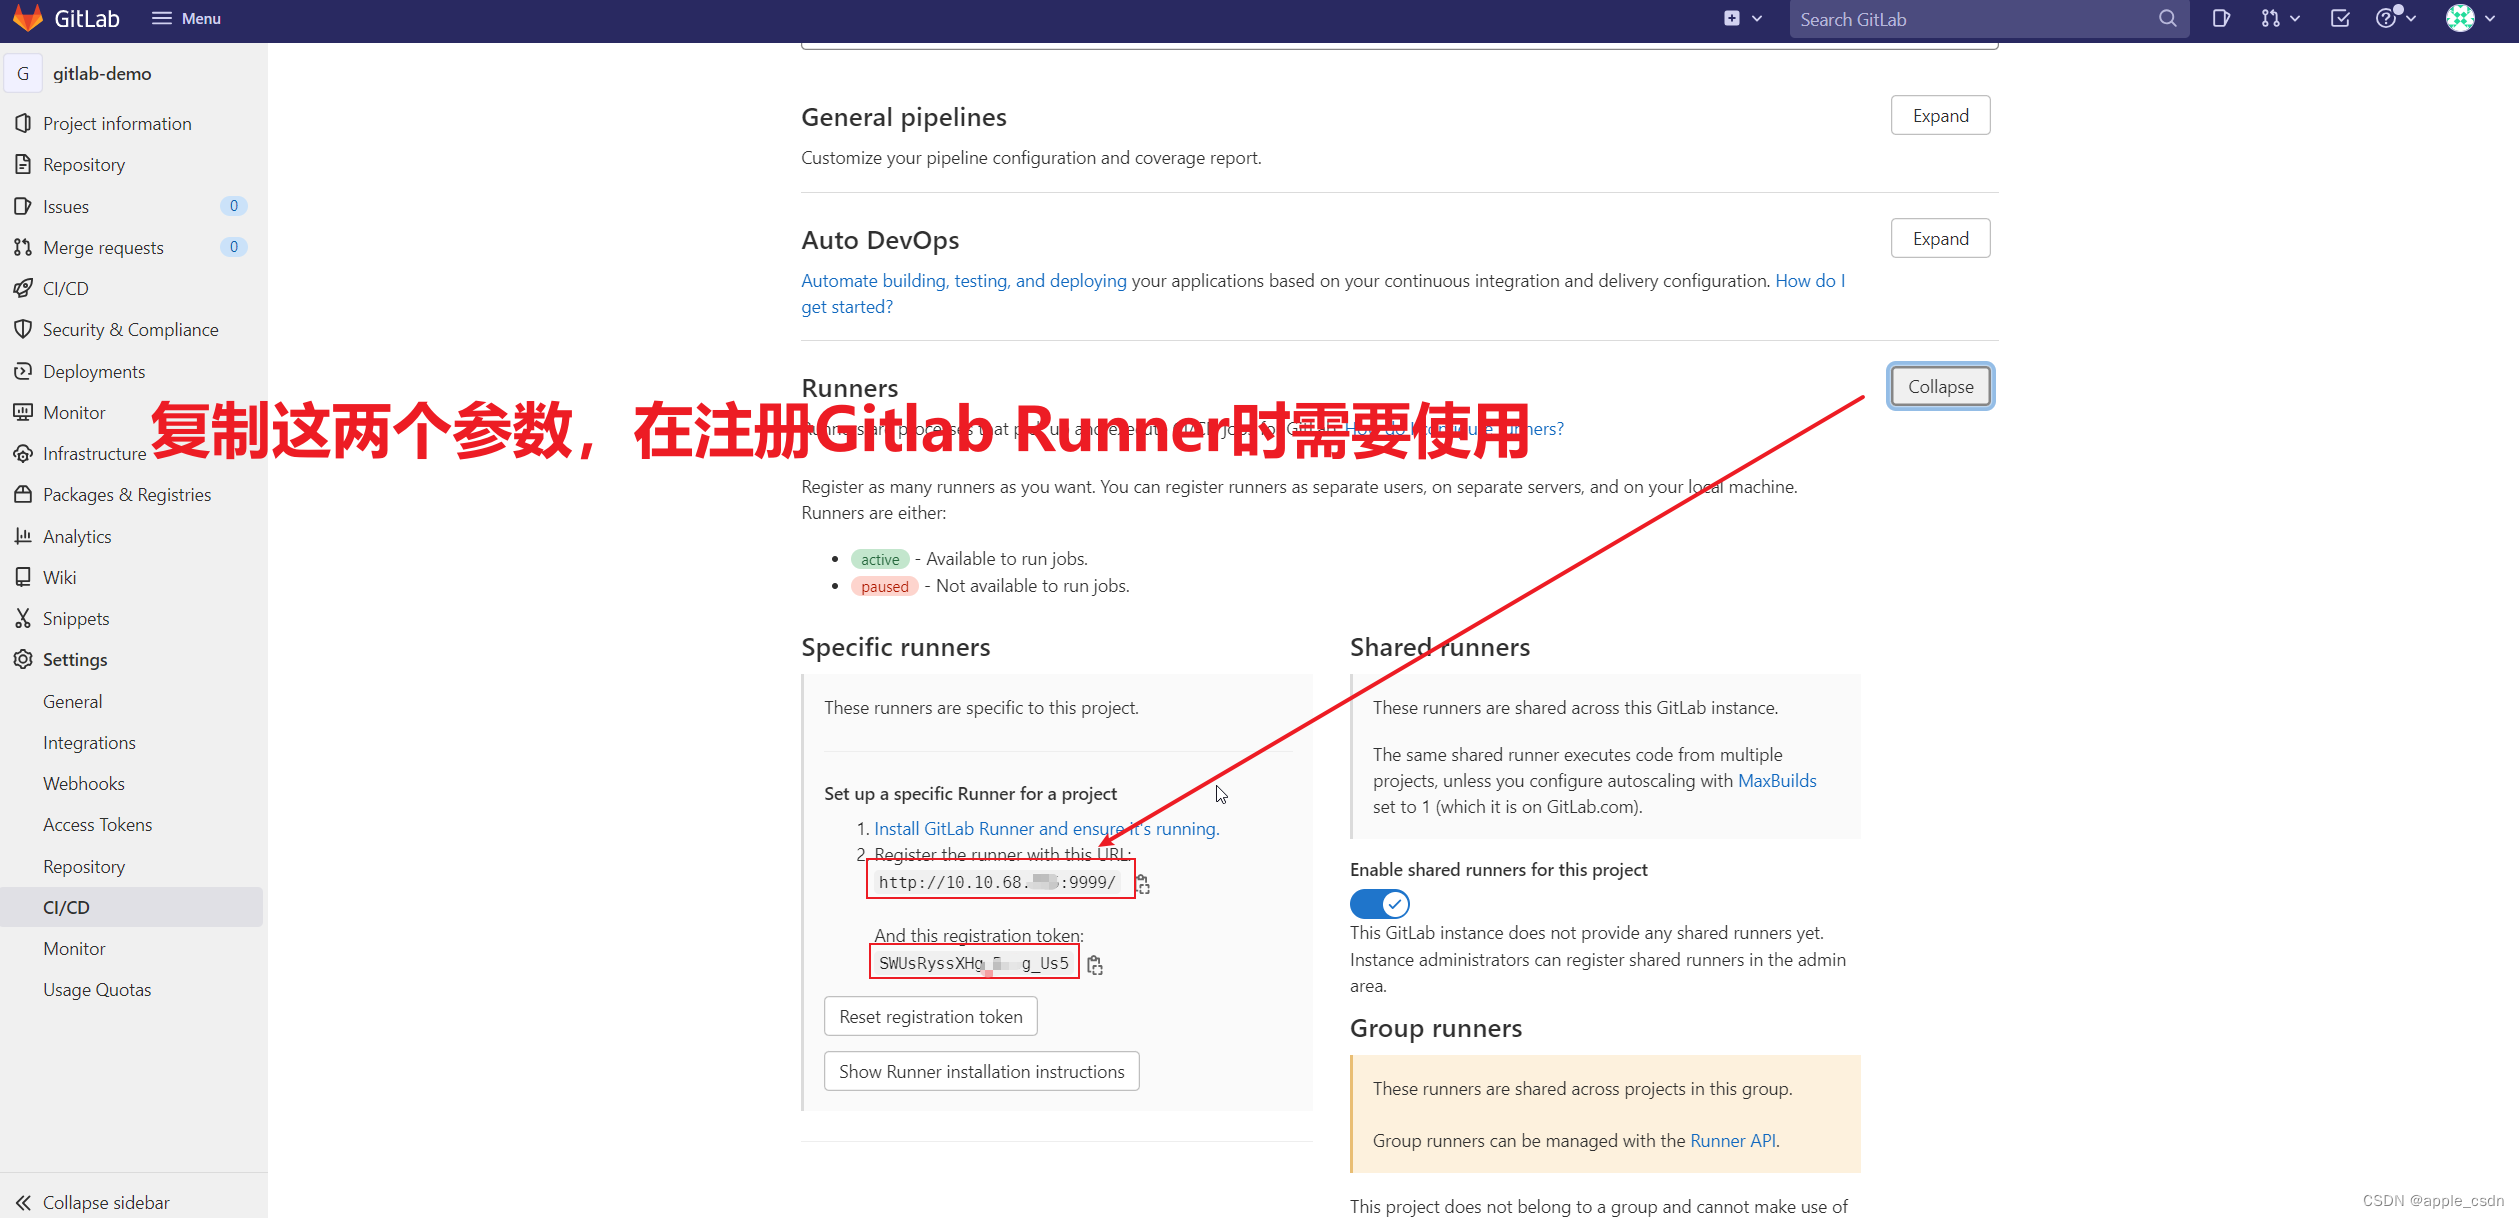Open the Help menu dropdown
Screen dimensions: 2519x1218
(2394, 18)
